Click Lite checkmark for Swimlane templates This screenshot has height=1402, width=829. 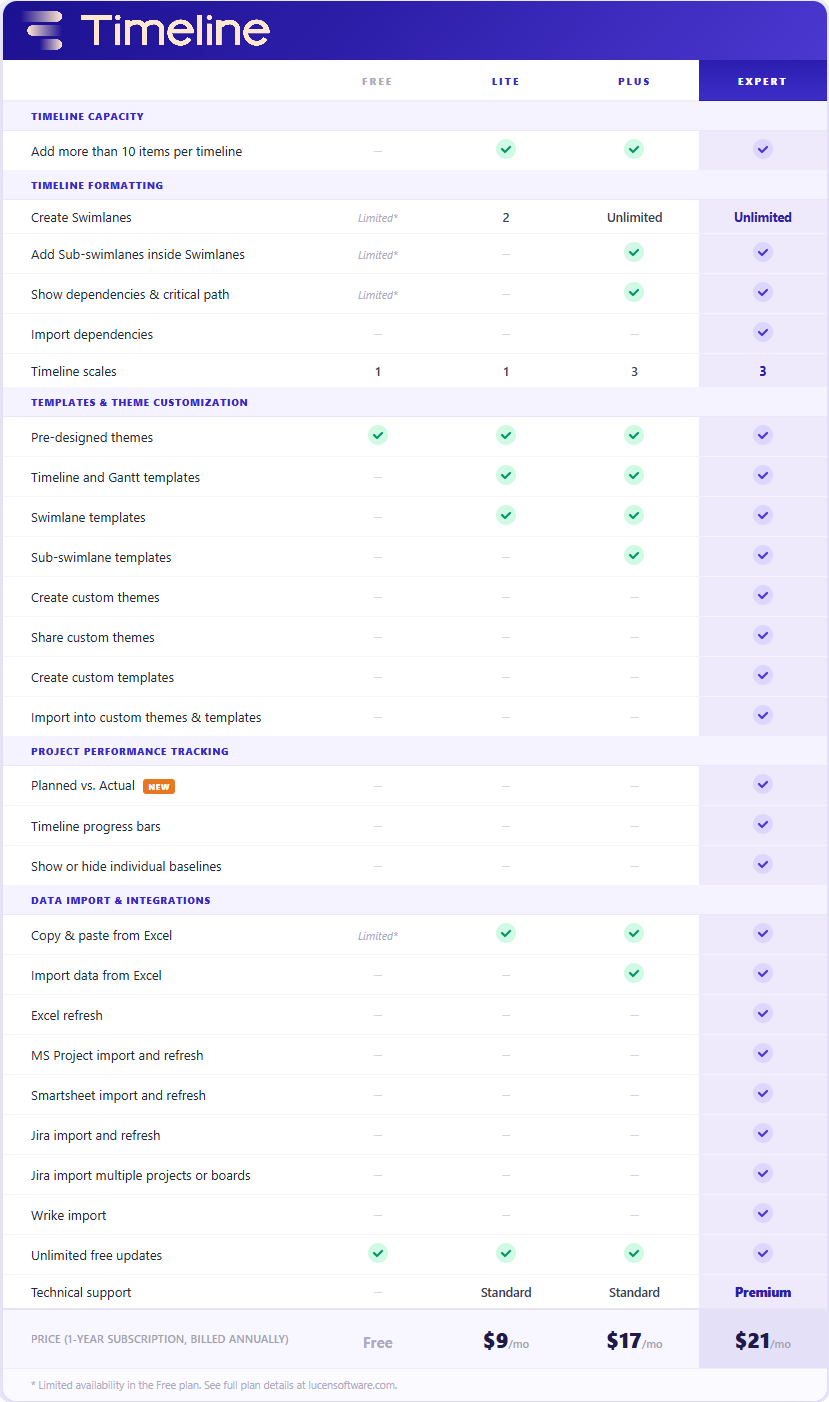click(x=506, y=515)
